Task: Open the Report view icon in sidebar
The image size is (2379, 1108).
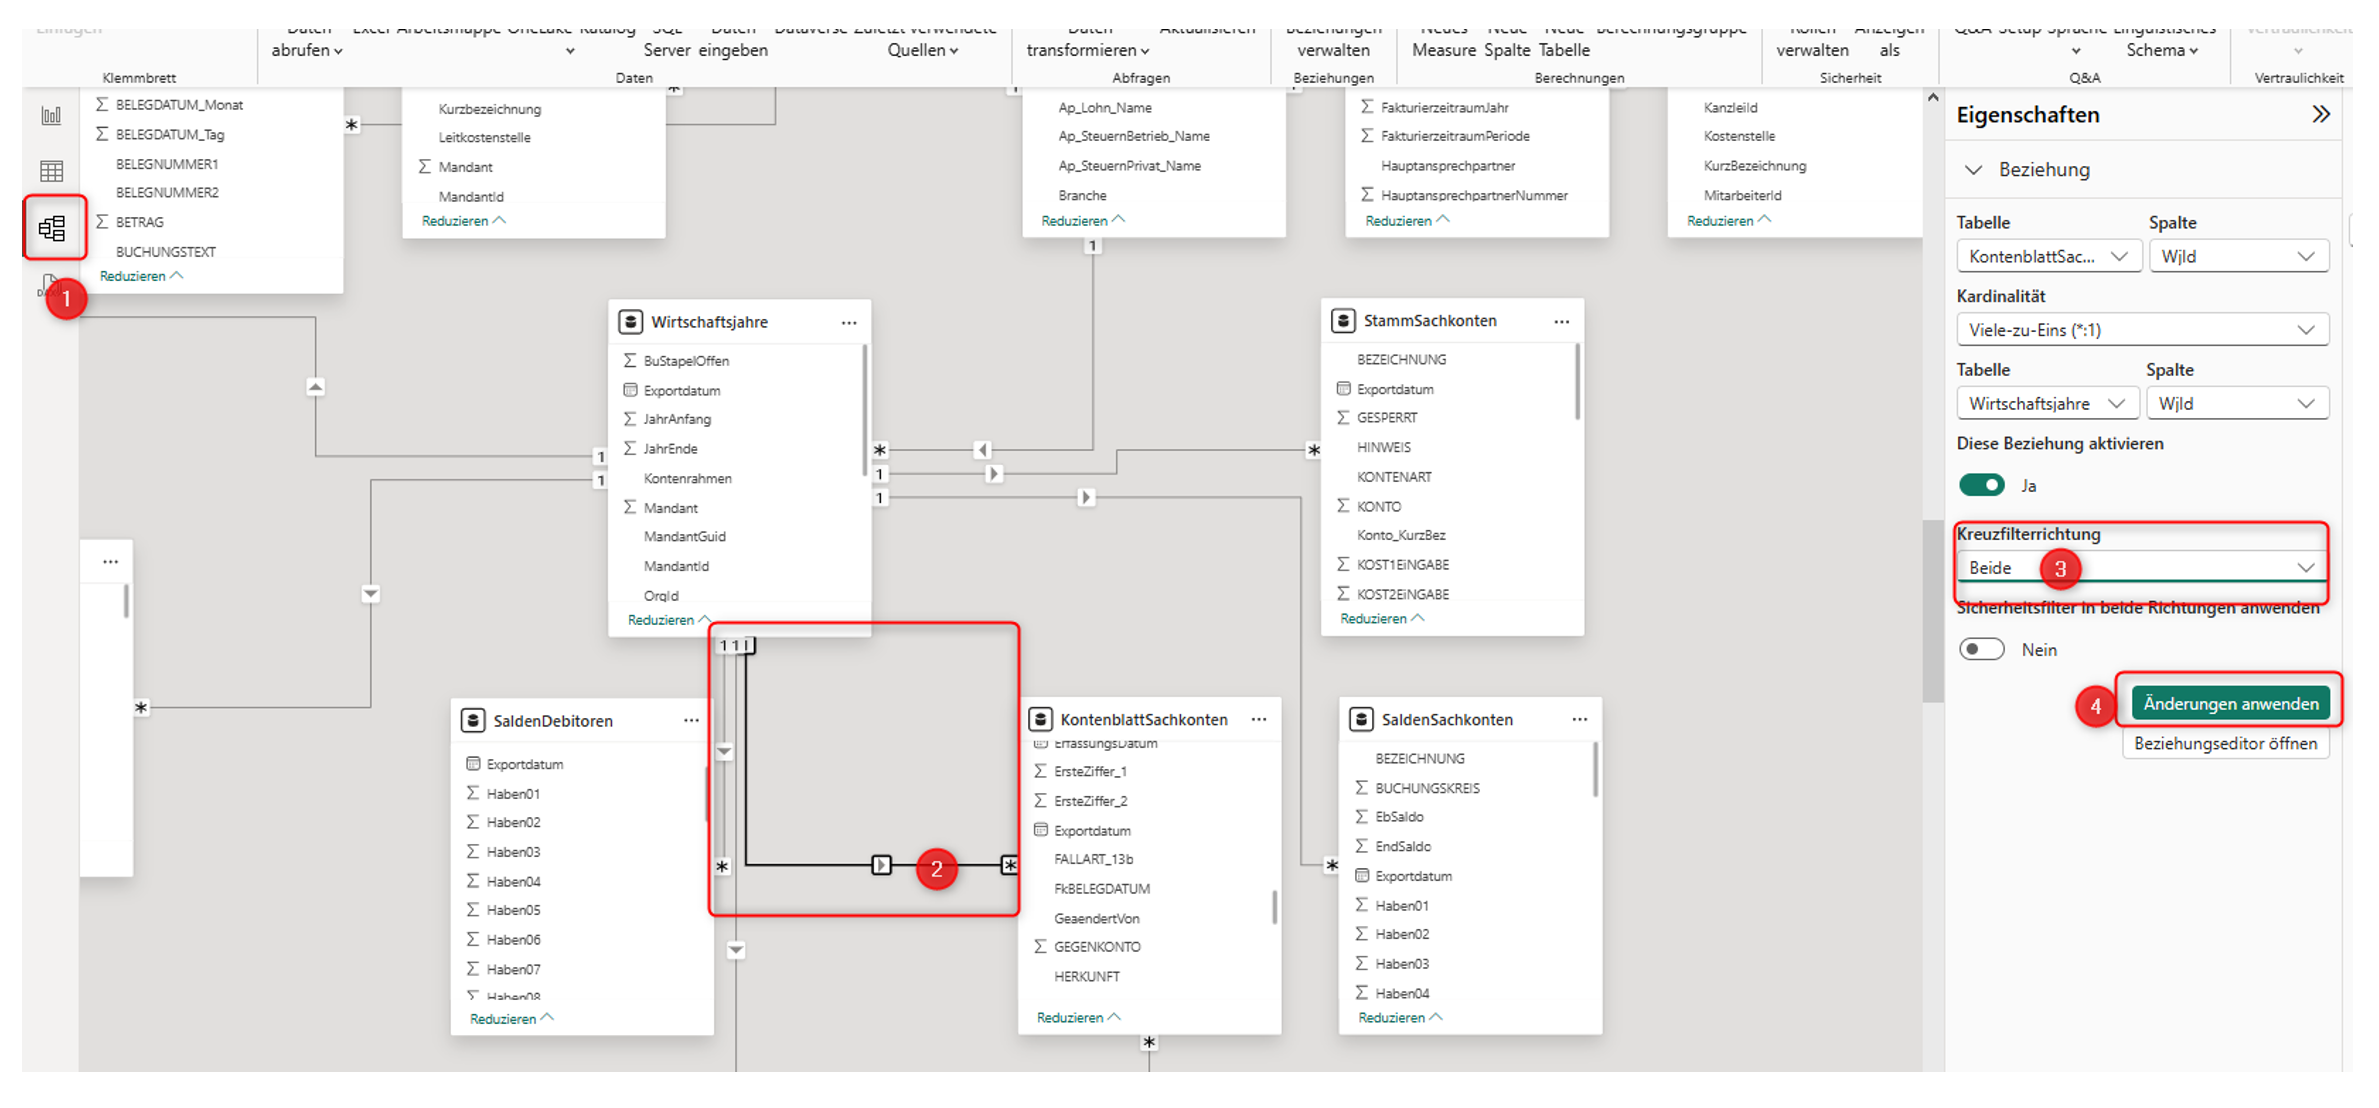Action: [x=51, y=116]
